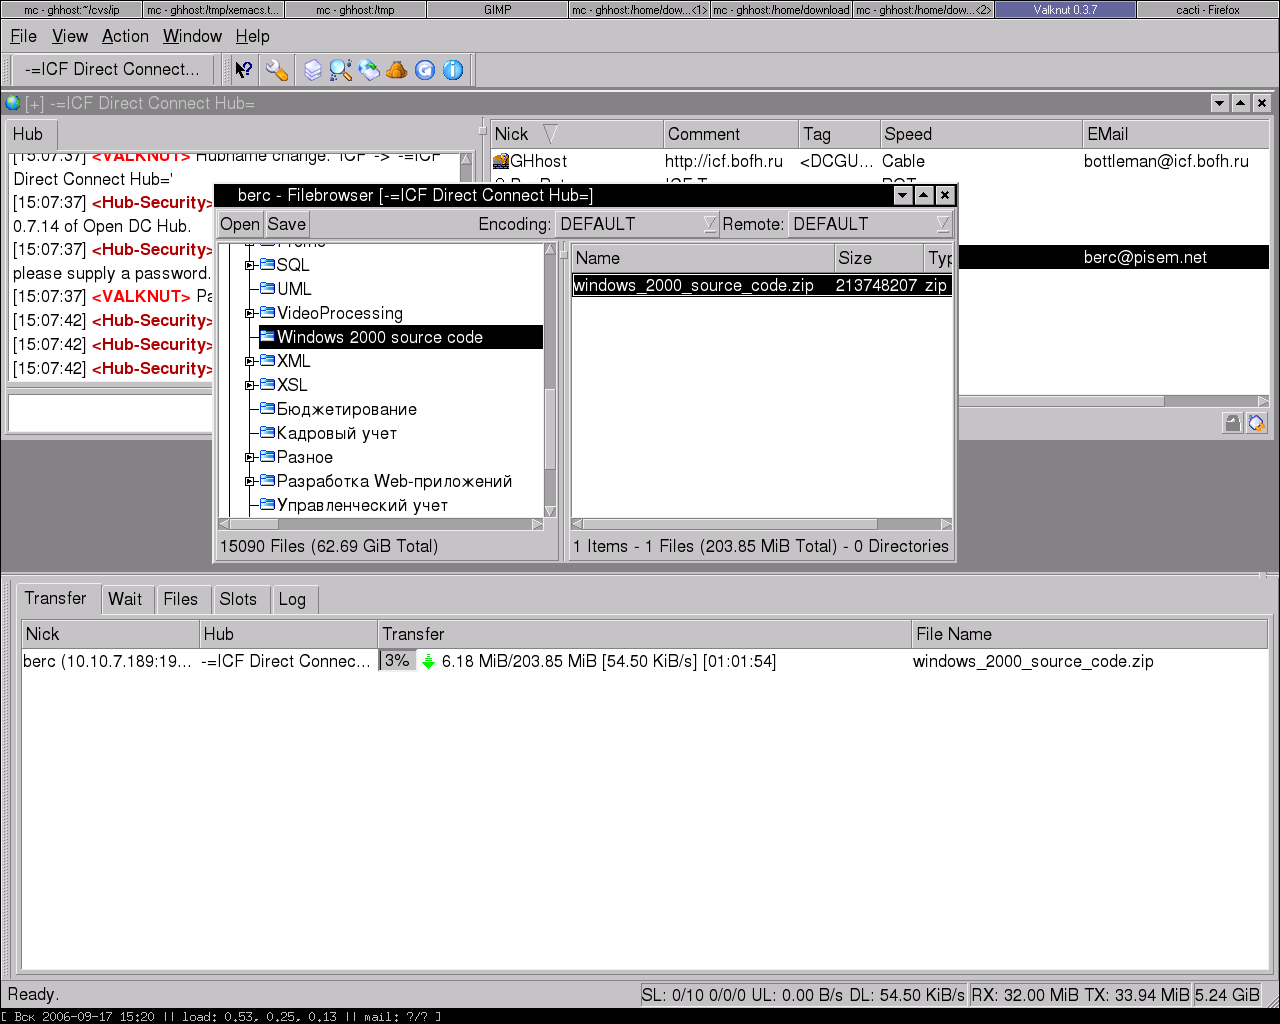Switch to GIMP in the taskbar
The width and height of the screenshot is (1280, 1024).
click(x=497, y=10)
